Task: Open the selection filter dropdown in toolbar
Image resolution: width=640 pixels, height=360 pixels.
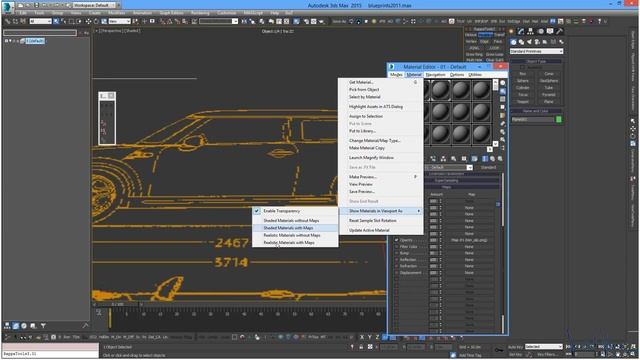Action: coord(40,21)
